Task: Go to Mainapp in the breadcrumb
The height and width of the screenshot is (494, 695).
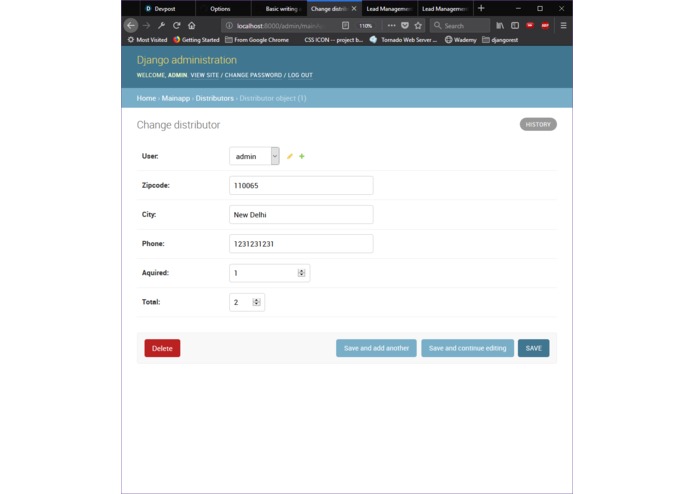Action: (x=176, y=98)
